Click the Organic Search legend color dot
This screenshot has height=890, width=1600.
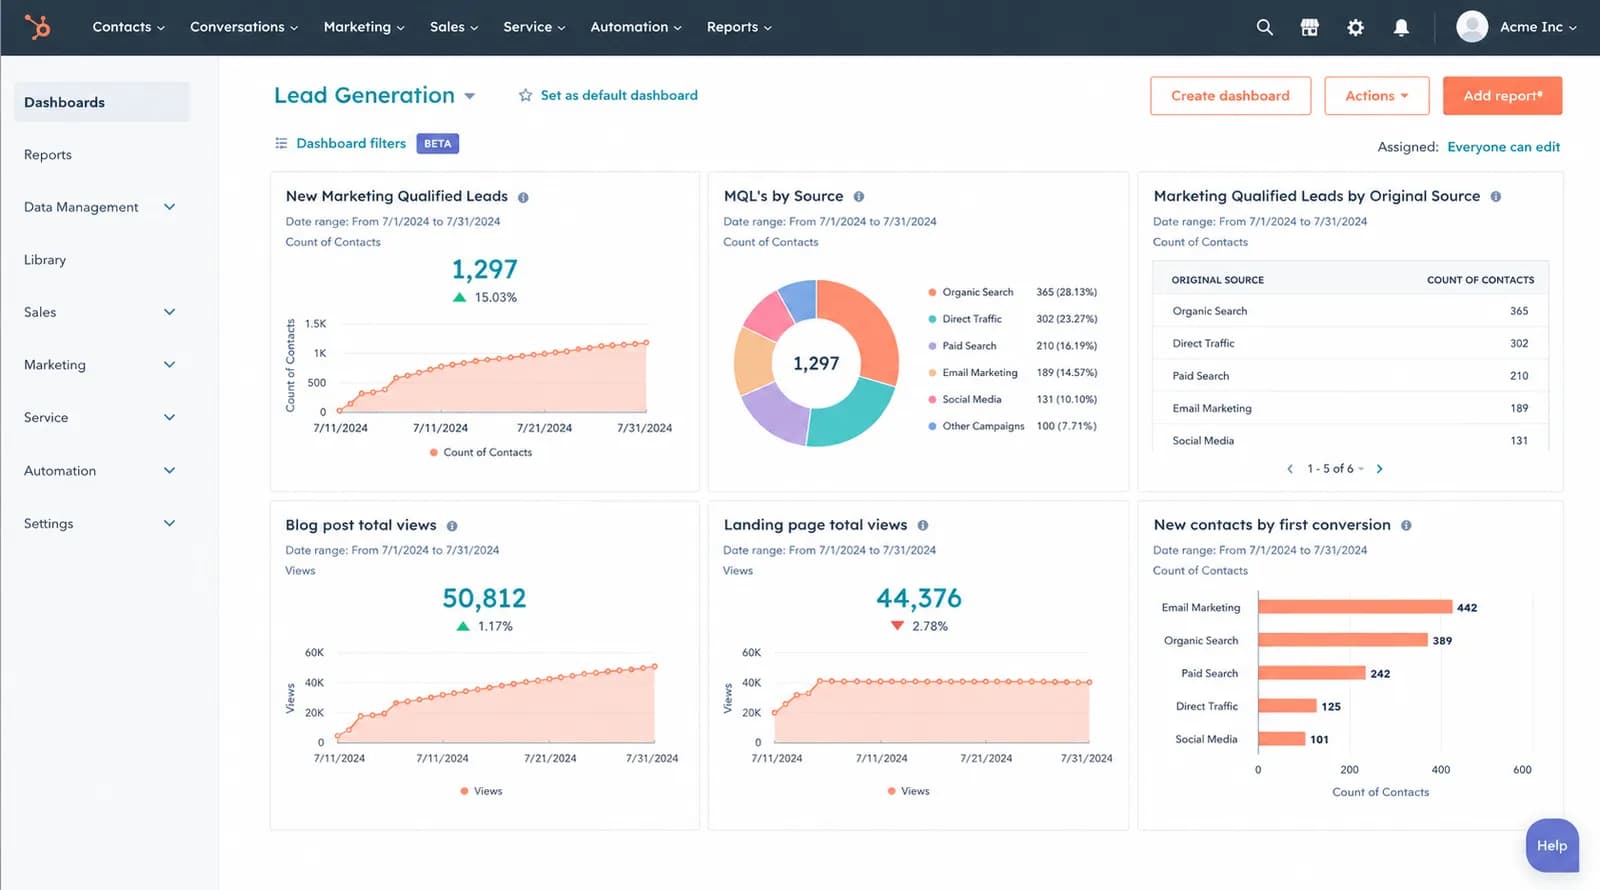(x=932, y=292)
